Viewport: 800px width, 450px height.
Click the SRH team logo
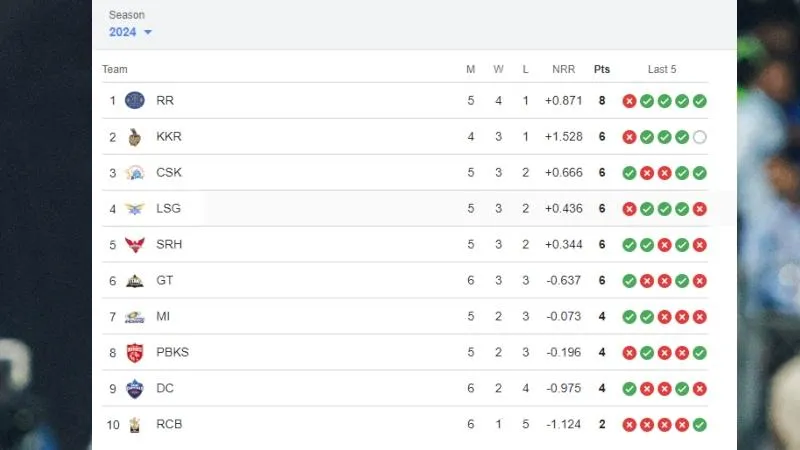pos(135,245)
